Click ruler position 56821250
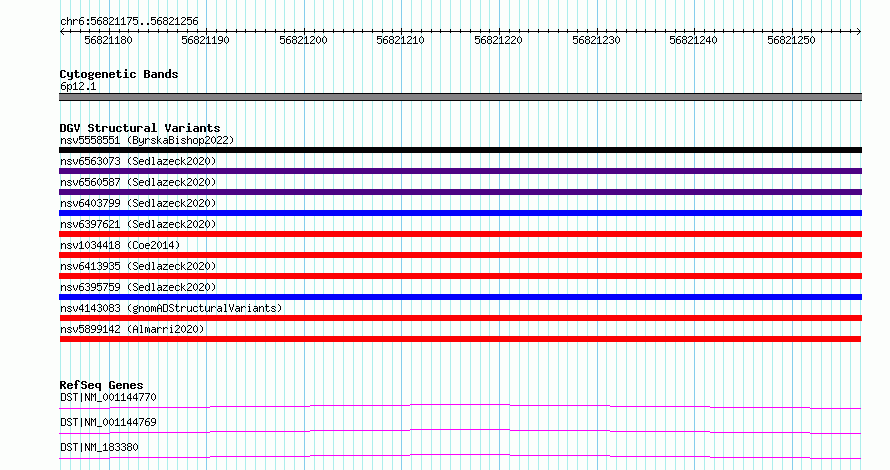Image resolution: width=890 pixels, height=470 pixels. point(791,40)
